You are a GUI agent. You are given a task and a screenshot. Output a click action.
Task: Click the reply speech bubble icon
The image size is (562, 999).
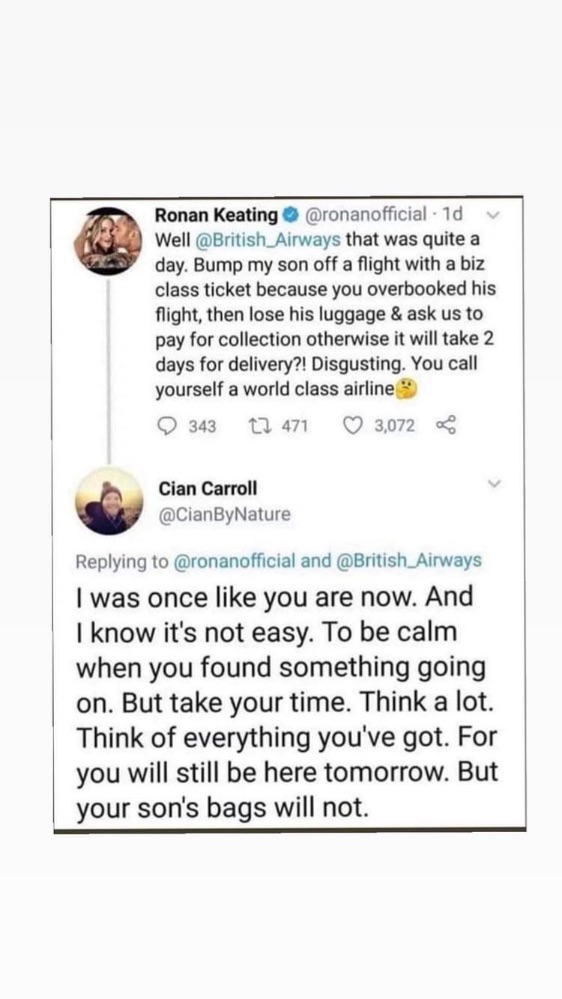tap(166, 426)
